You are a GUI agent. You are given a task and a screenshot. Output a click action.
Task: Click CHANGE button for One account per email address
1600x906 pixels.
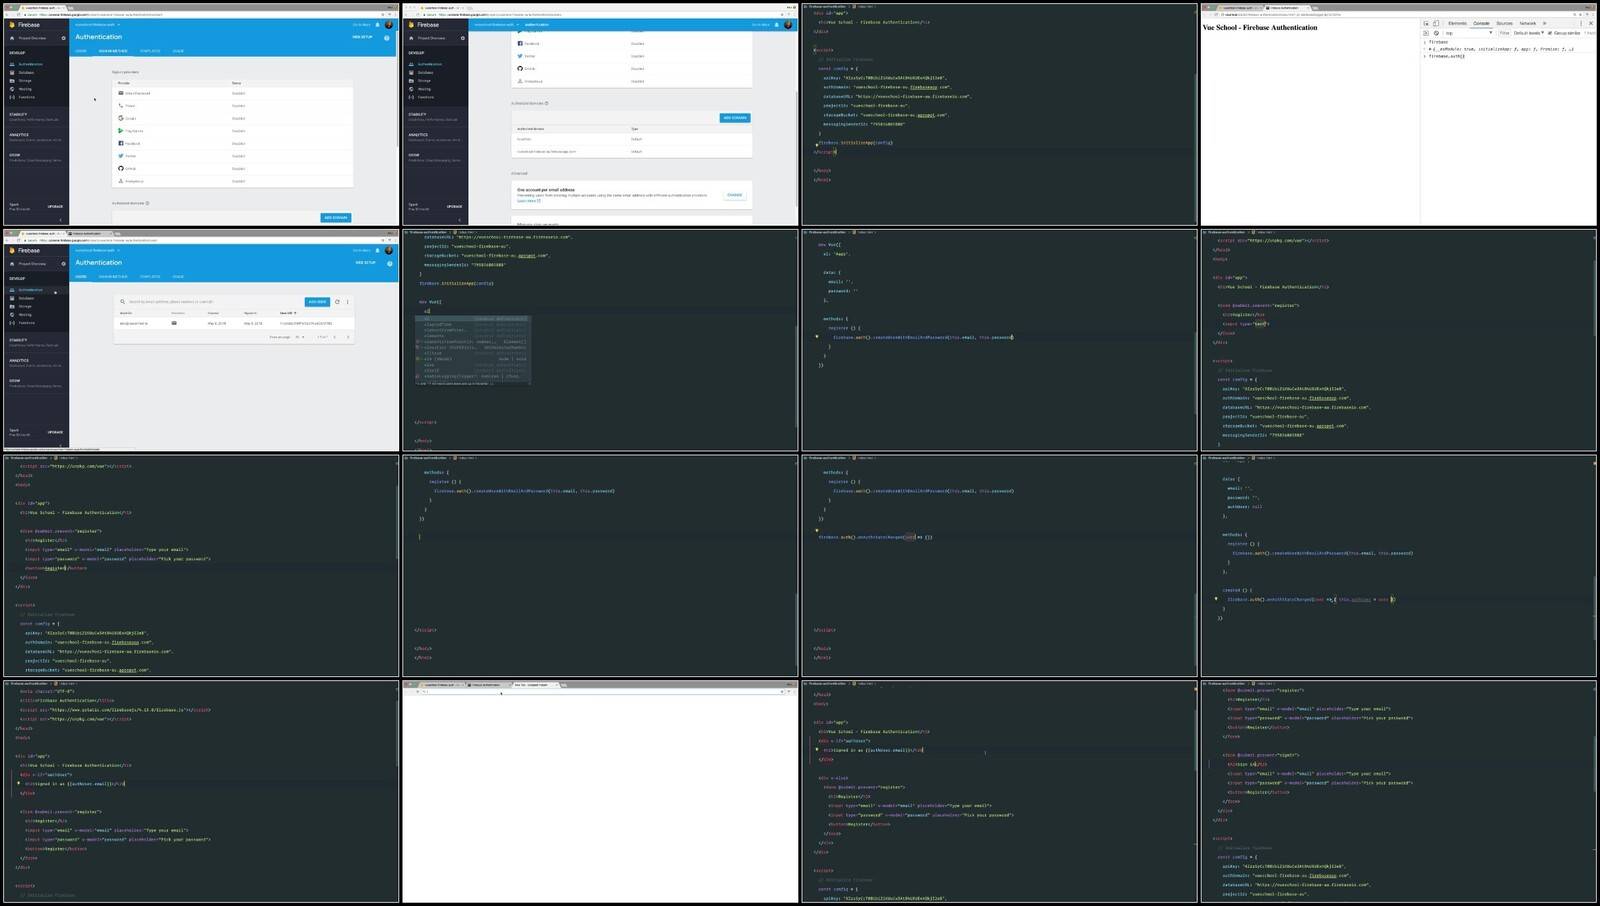click(735, 195)
